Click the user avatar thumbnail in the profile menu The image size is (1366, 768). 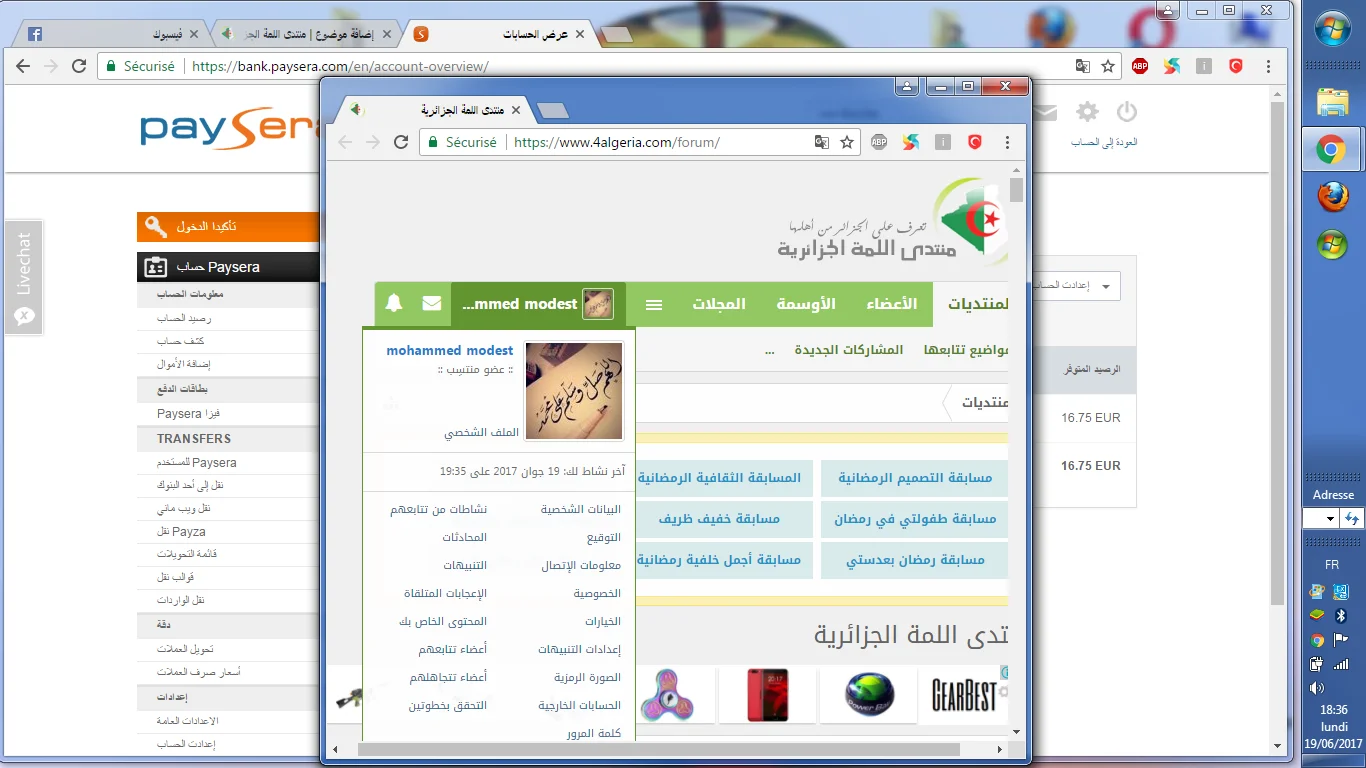tap(574, 391)
